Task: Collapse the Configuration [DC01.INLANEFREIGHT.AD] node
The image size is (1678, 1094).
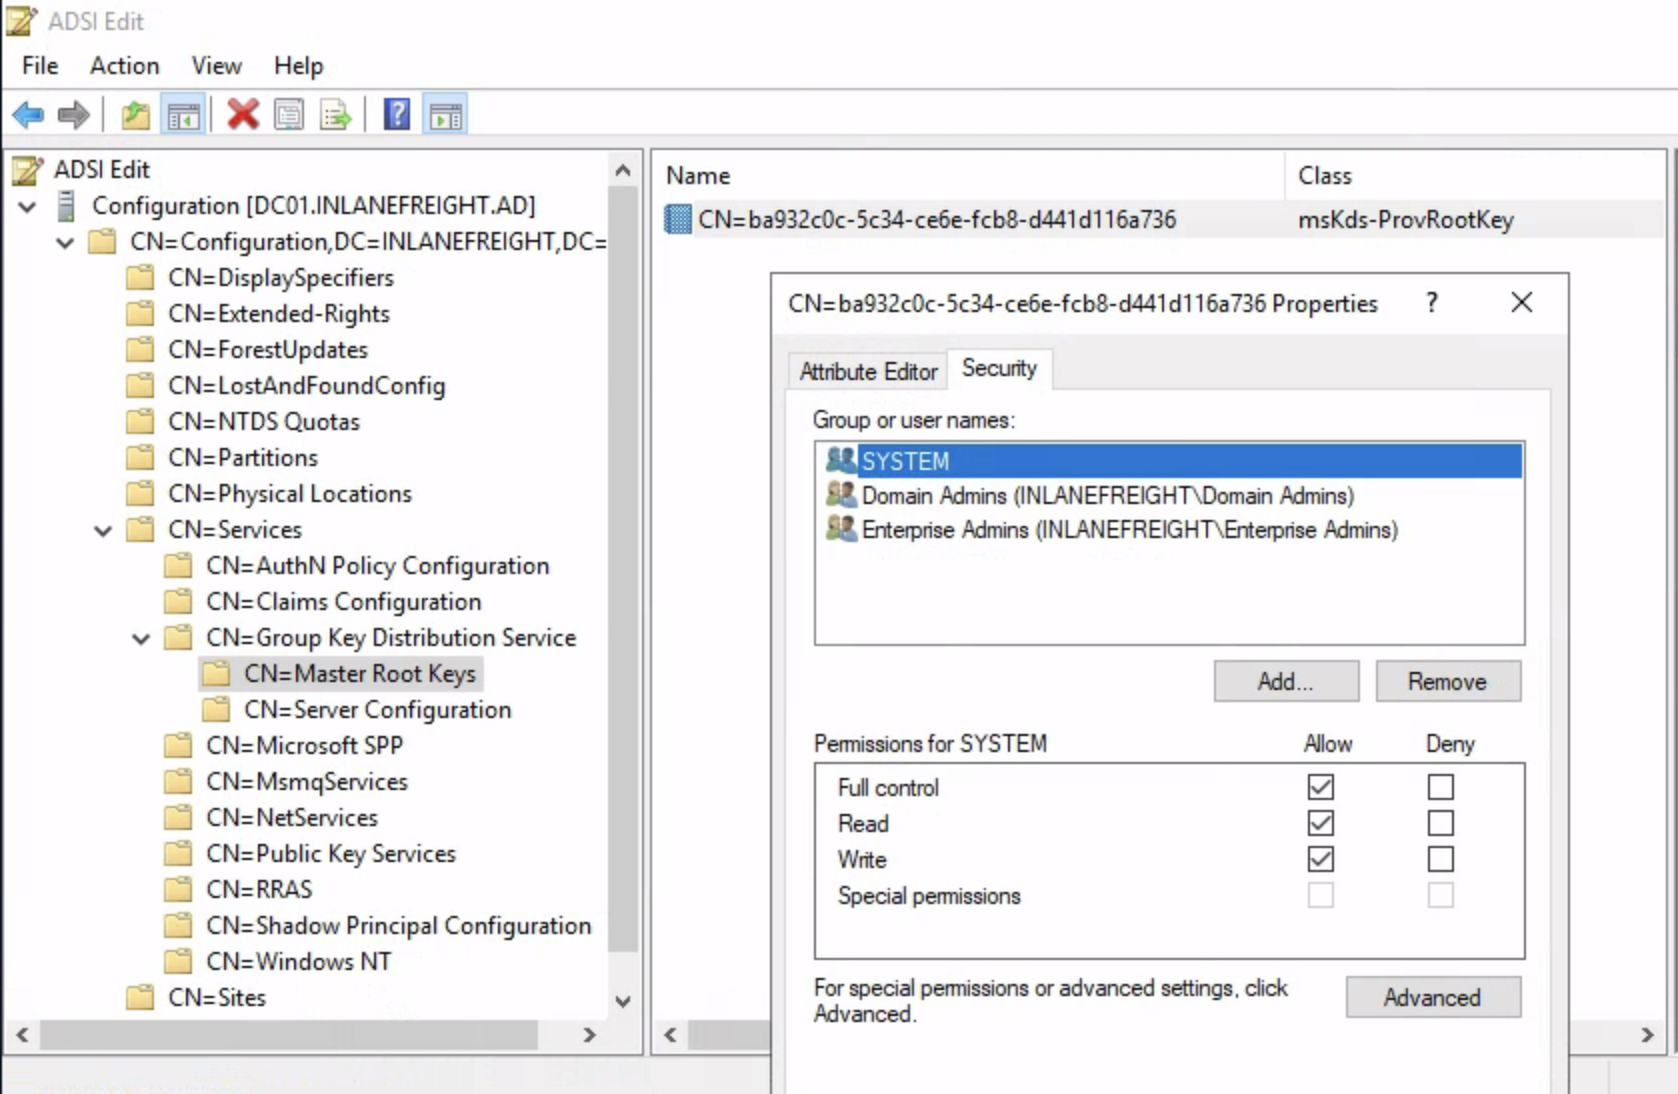Action: 27,206
